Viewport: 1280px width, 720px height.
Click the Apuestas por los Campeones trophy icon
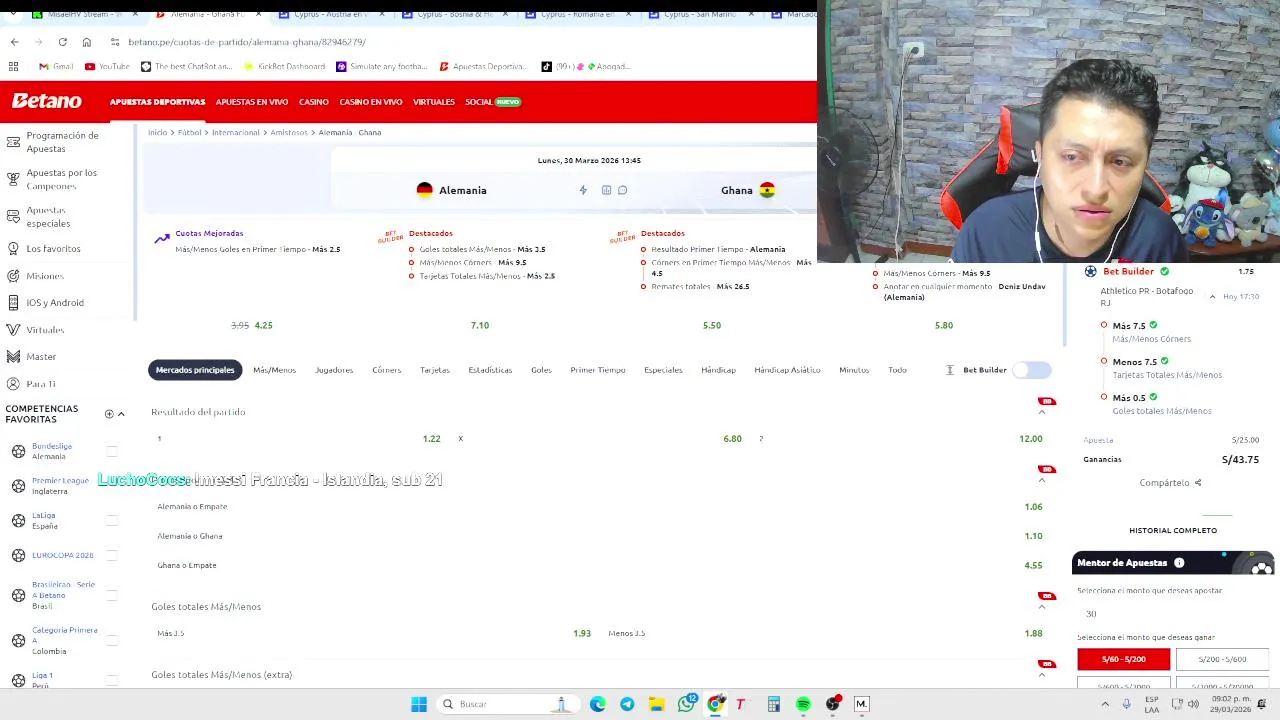click(x=13, y=179)
